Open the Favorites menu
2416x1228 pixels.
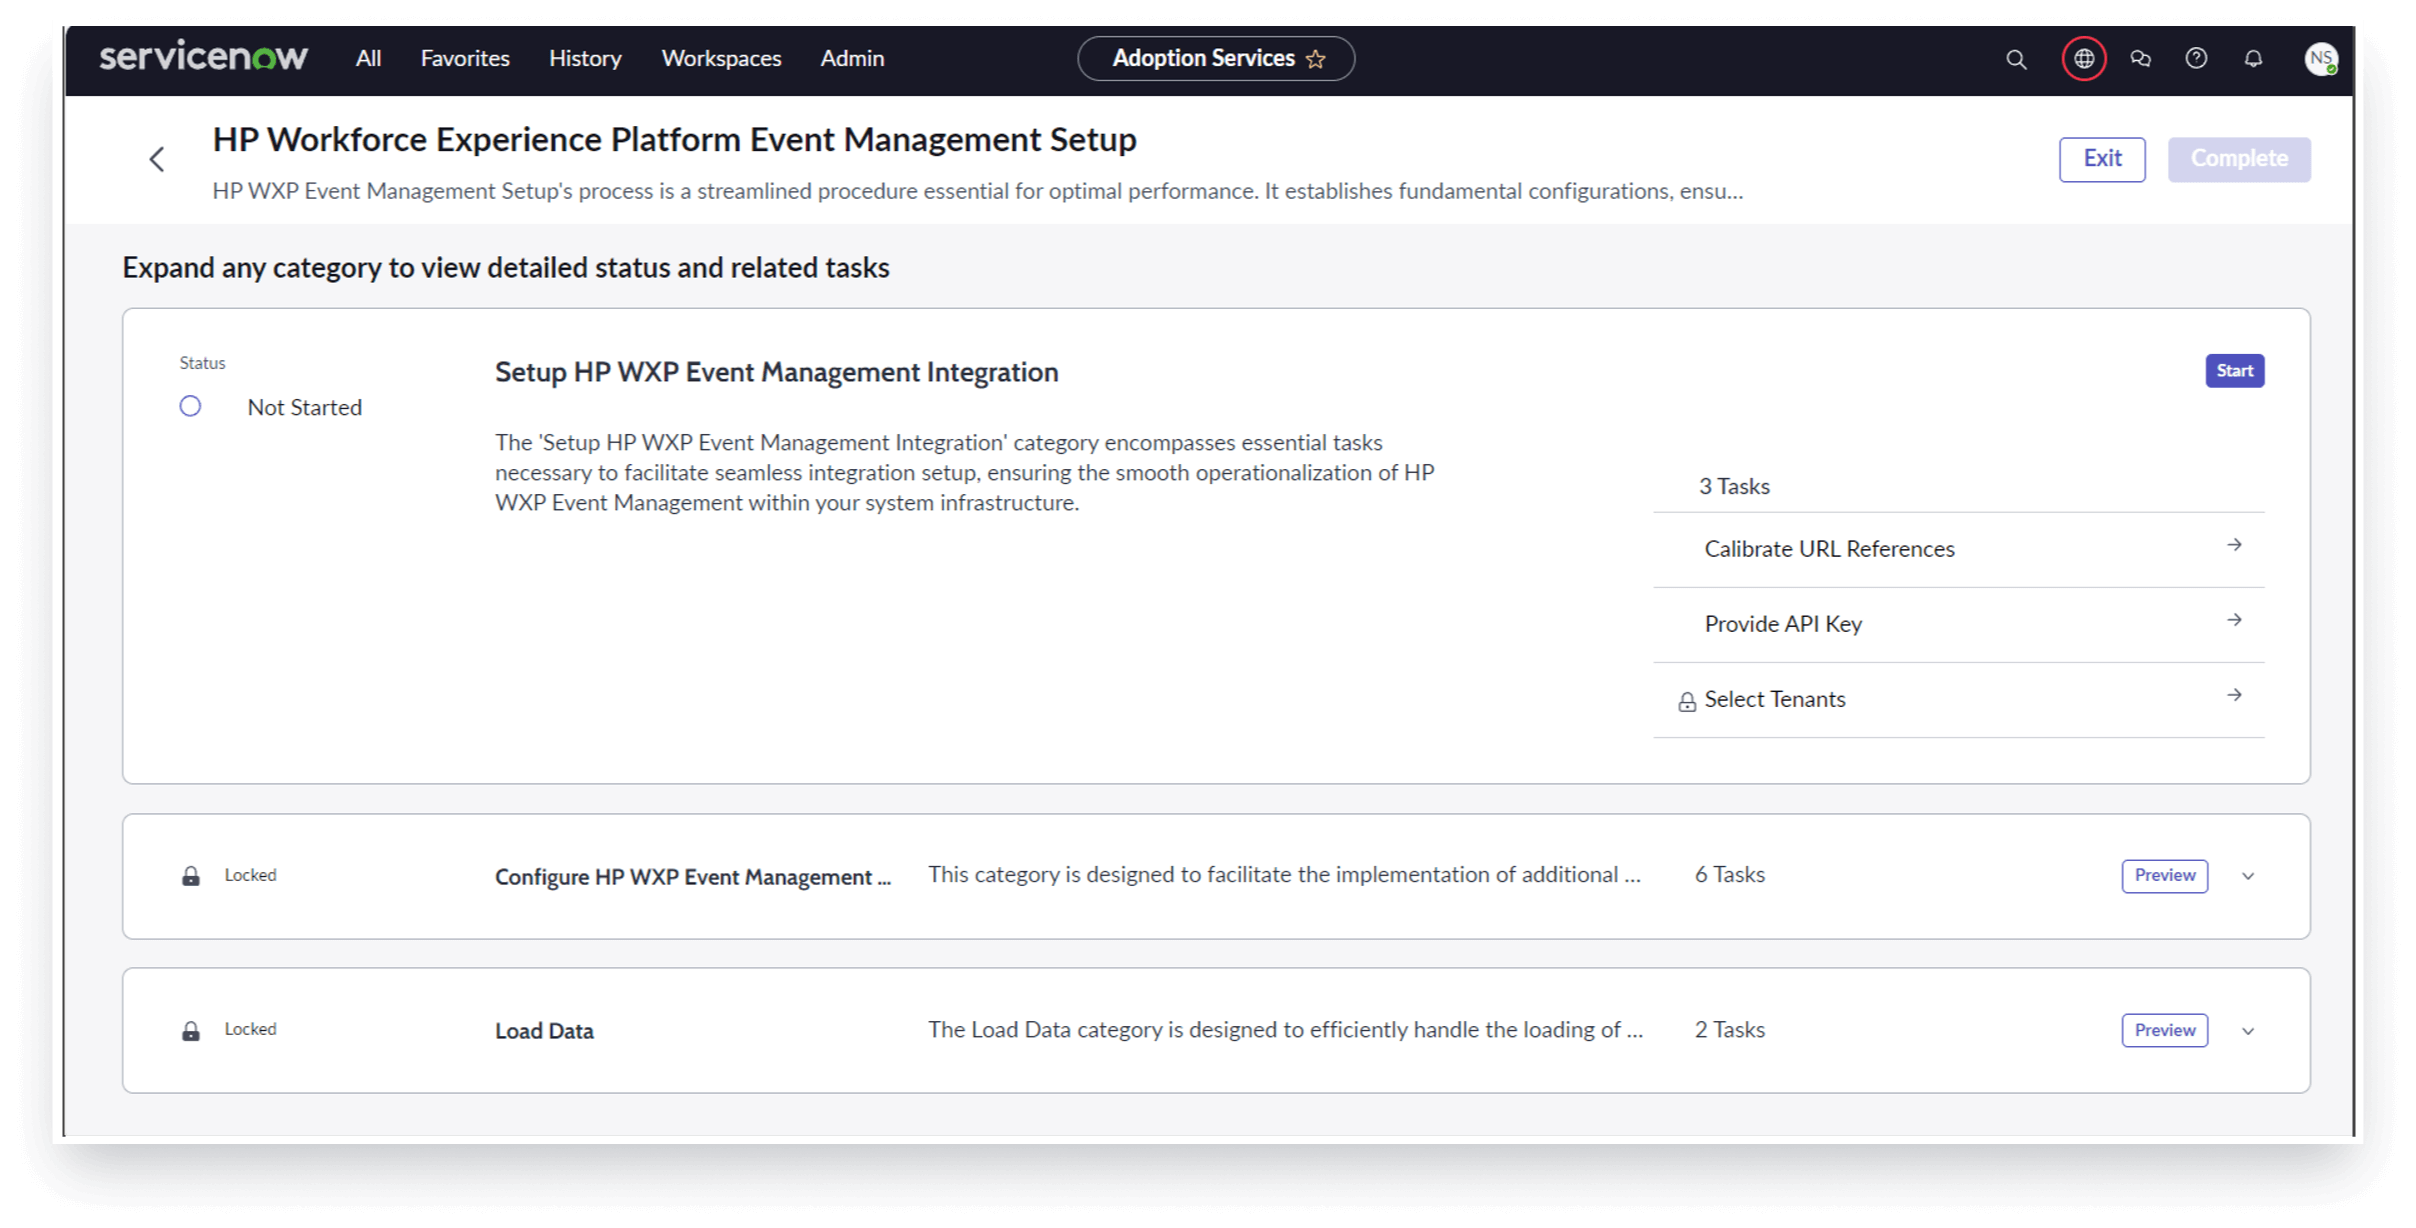(x=465, y=58)
